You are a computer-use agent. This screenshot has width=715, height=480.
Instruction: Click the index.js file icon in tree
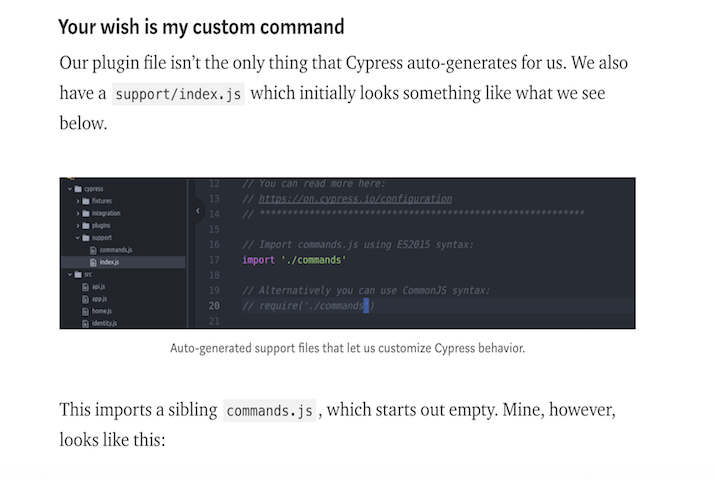click(x=93, y=262)
